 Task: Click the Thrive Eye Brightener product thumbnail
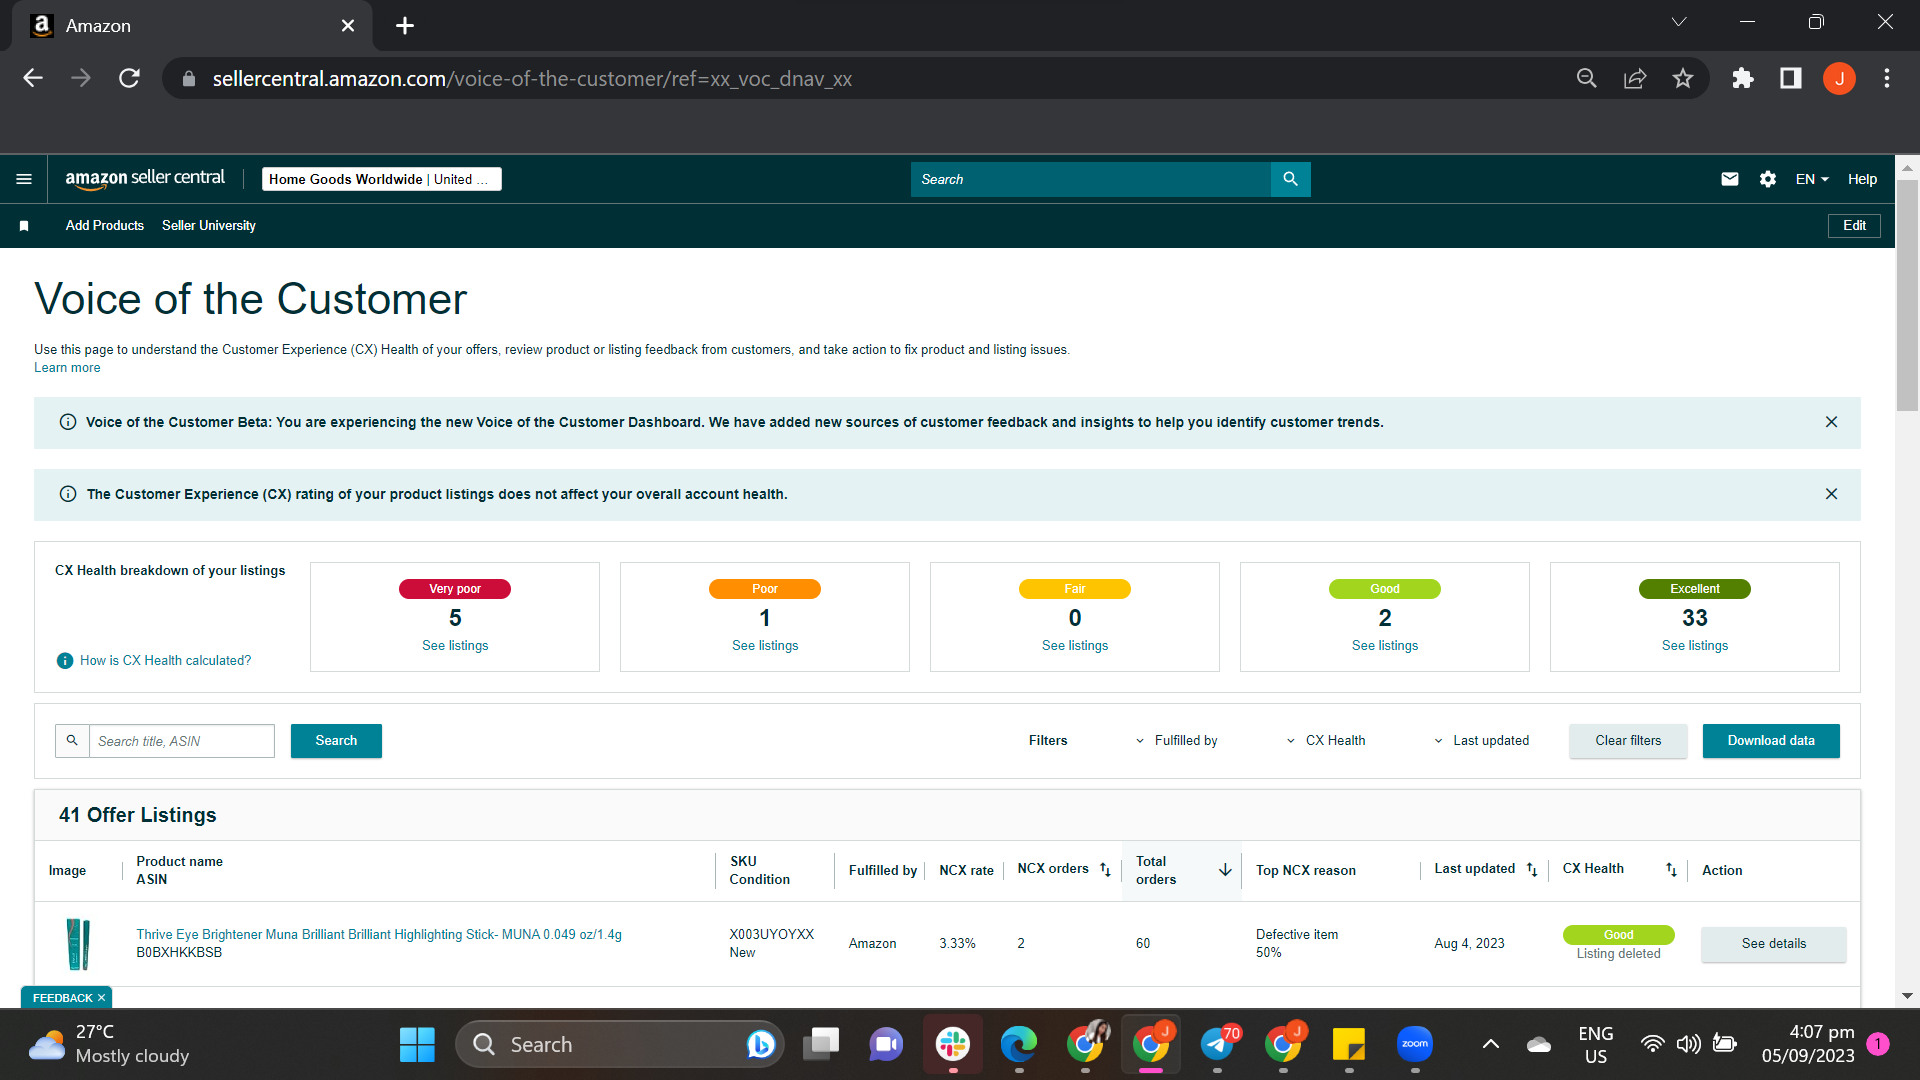[78, 944]
